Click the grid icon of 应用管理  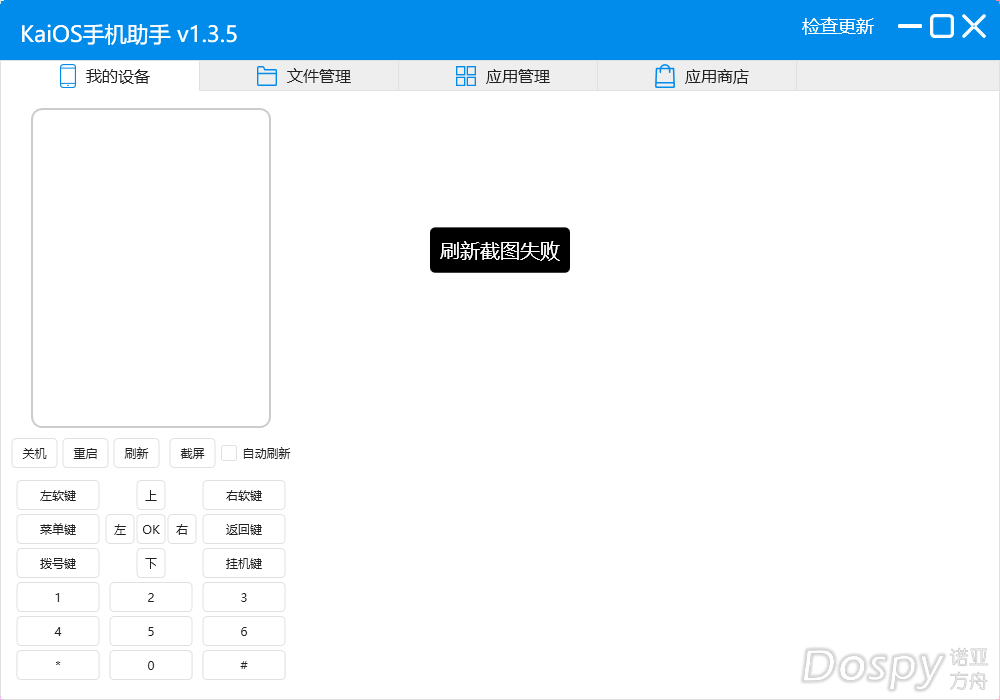(x=466, y=76)
